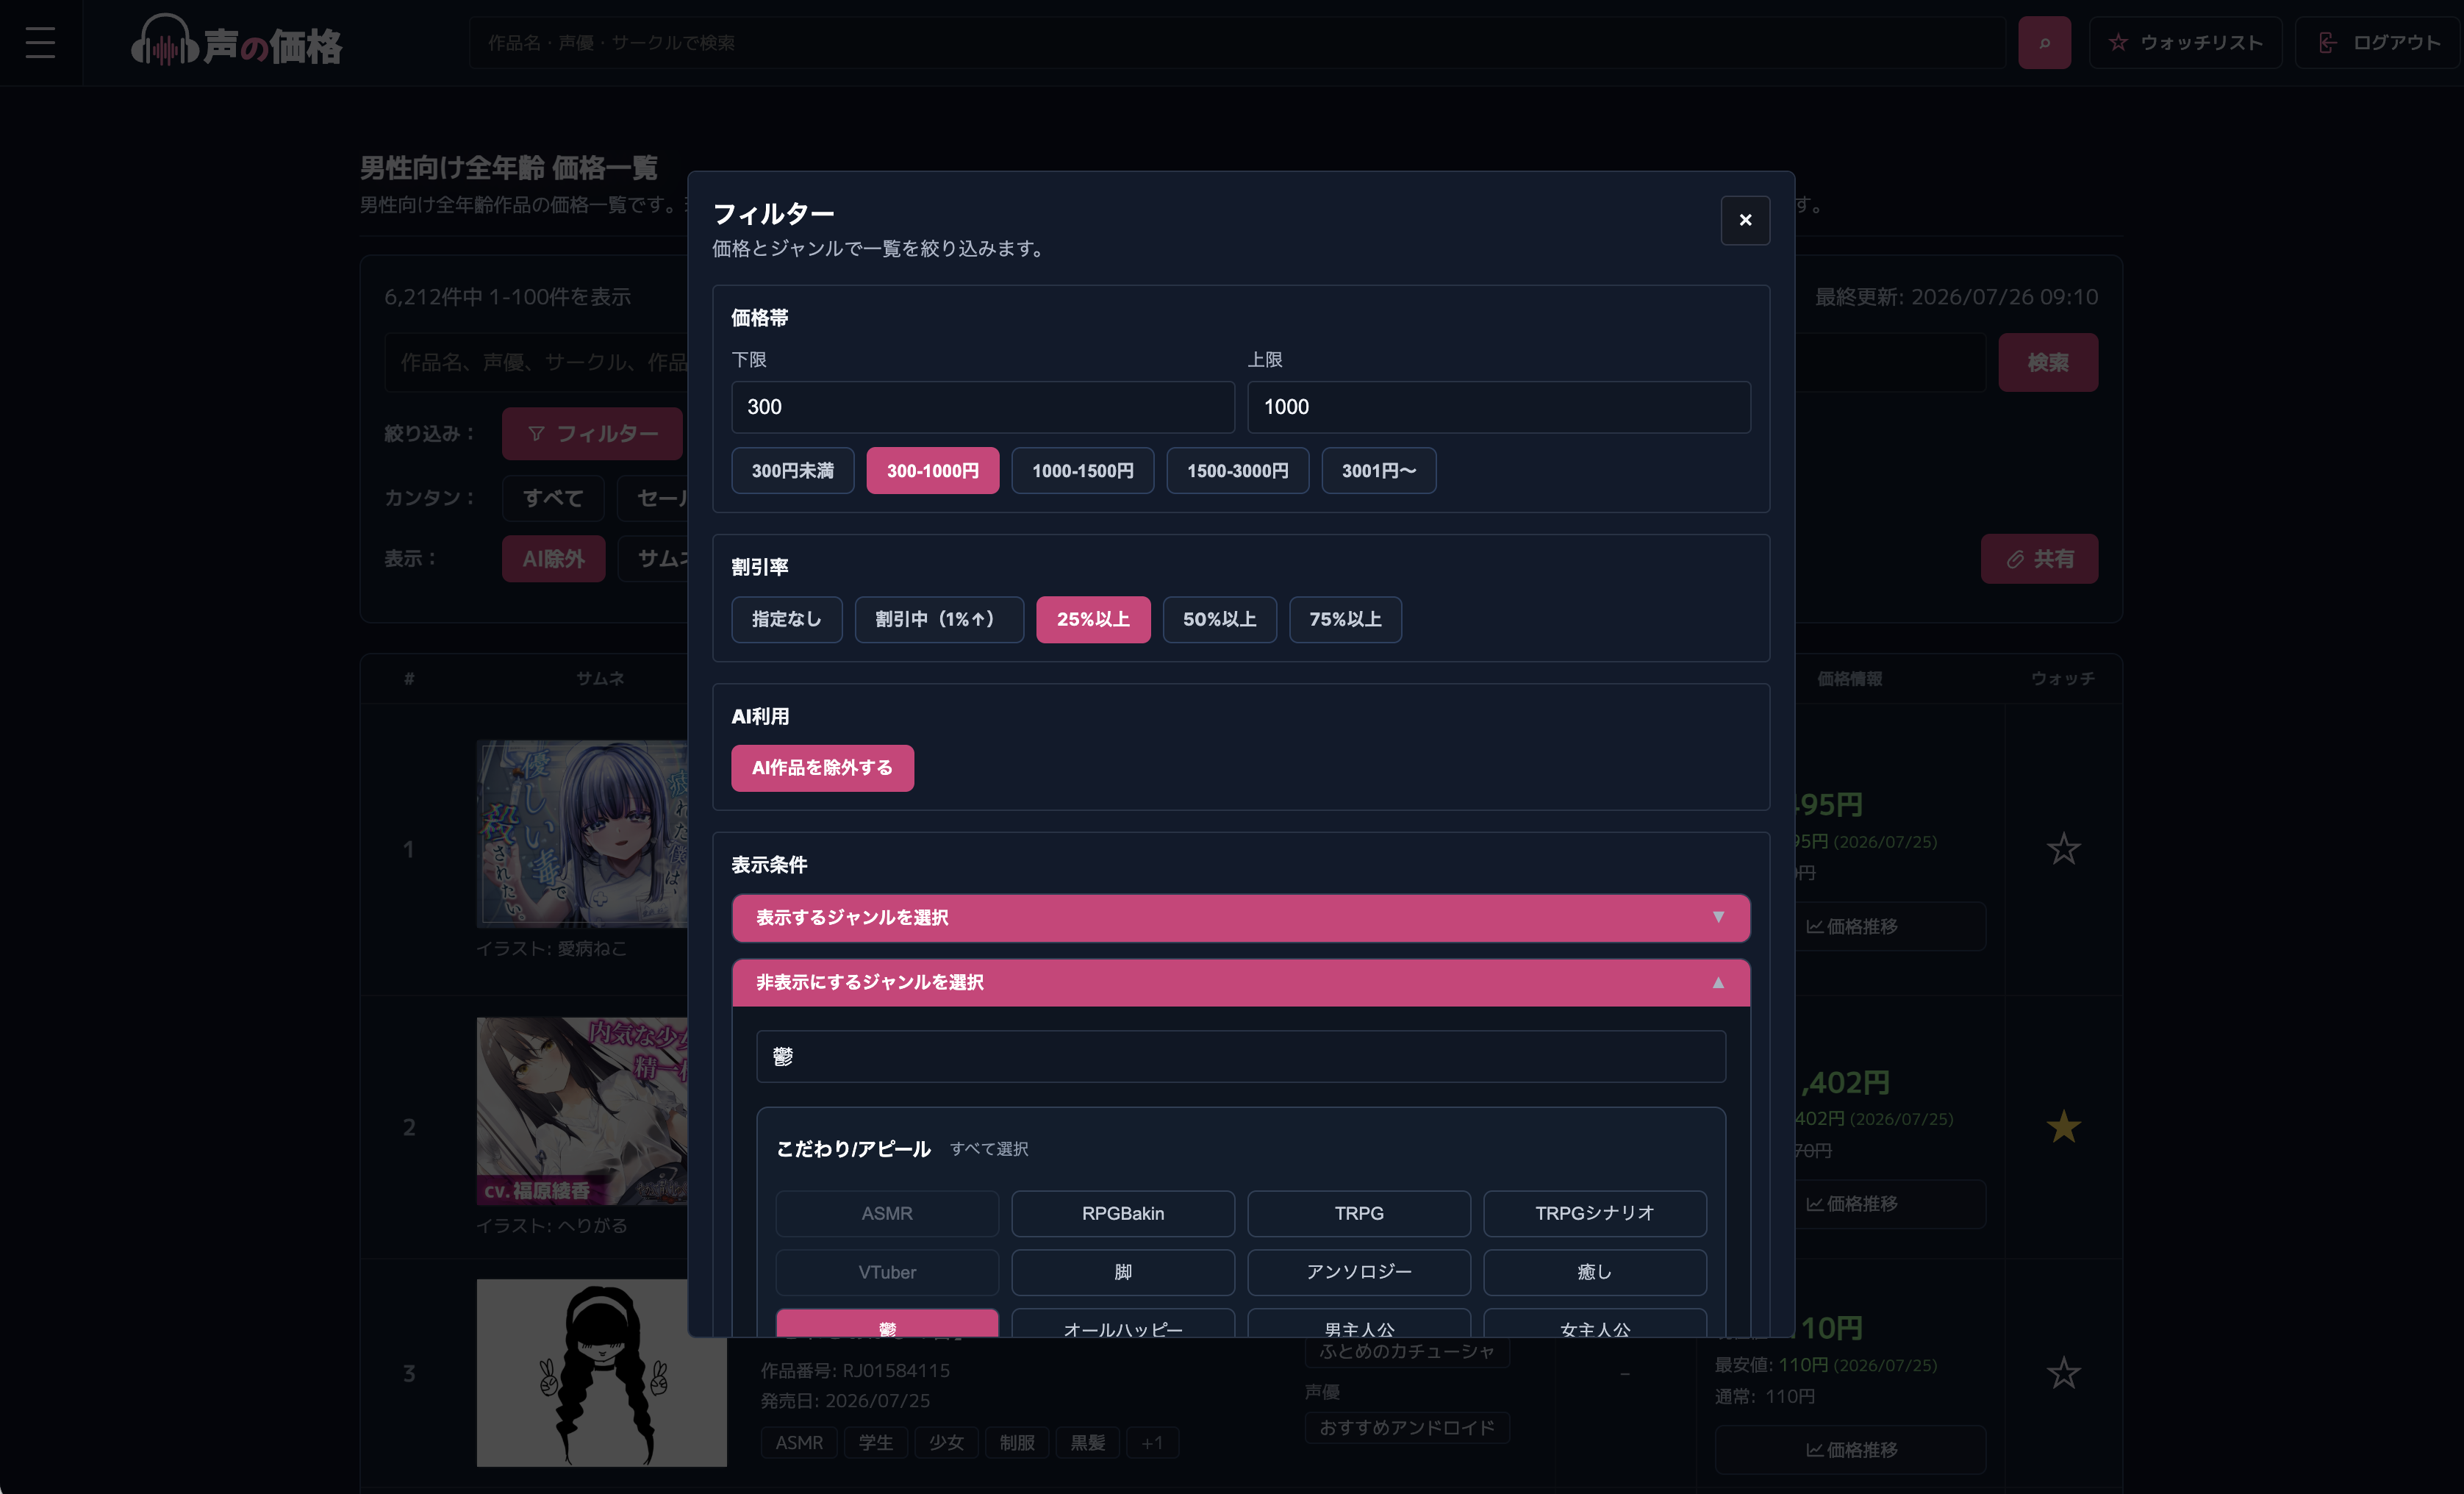
Task: Open the ウォッチリスト star button
Action: [x=2185, y=43]
